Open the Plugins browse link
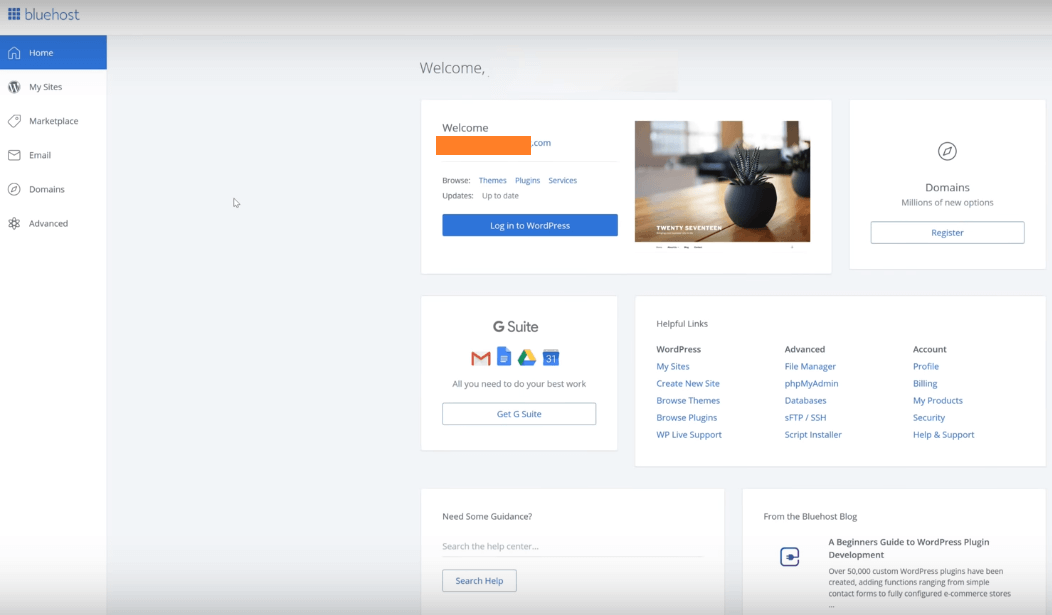The image size is (1052, 615). click(527, 180)
